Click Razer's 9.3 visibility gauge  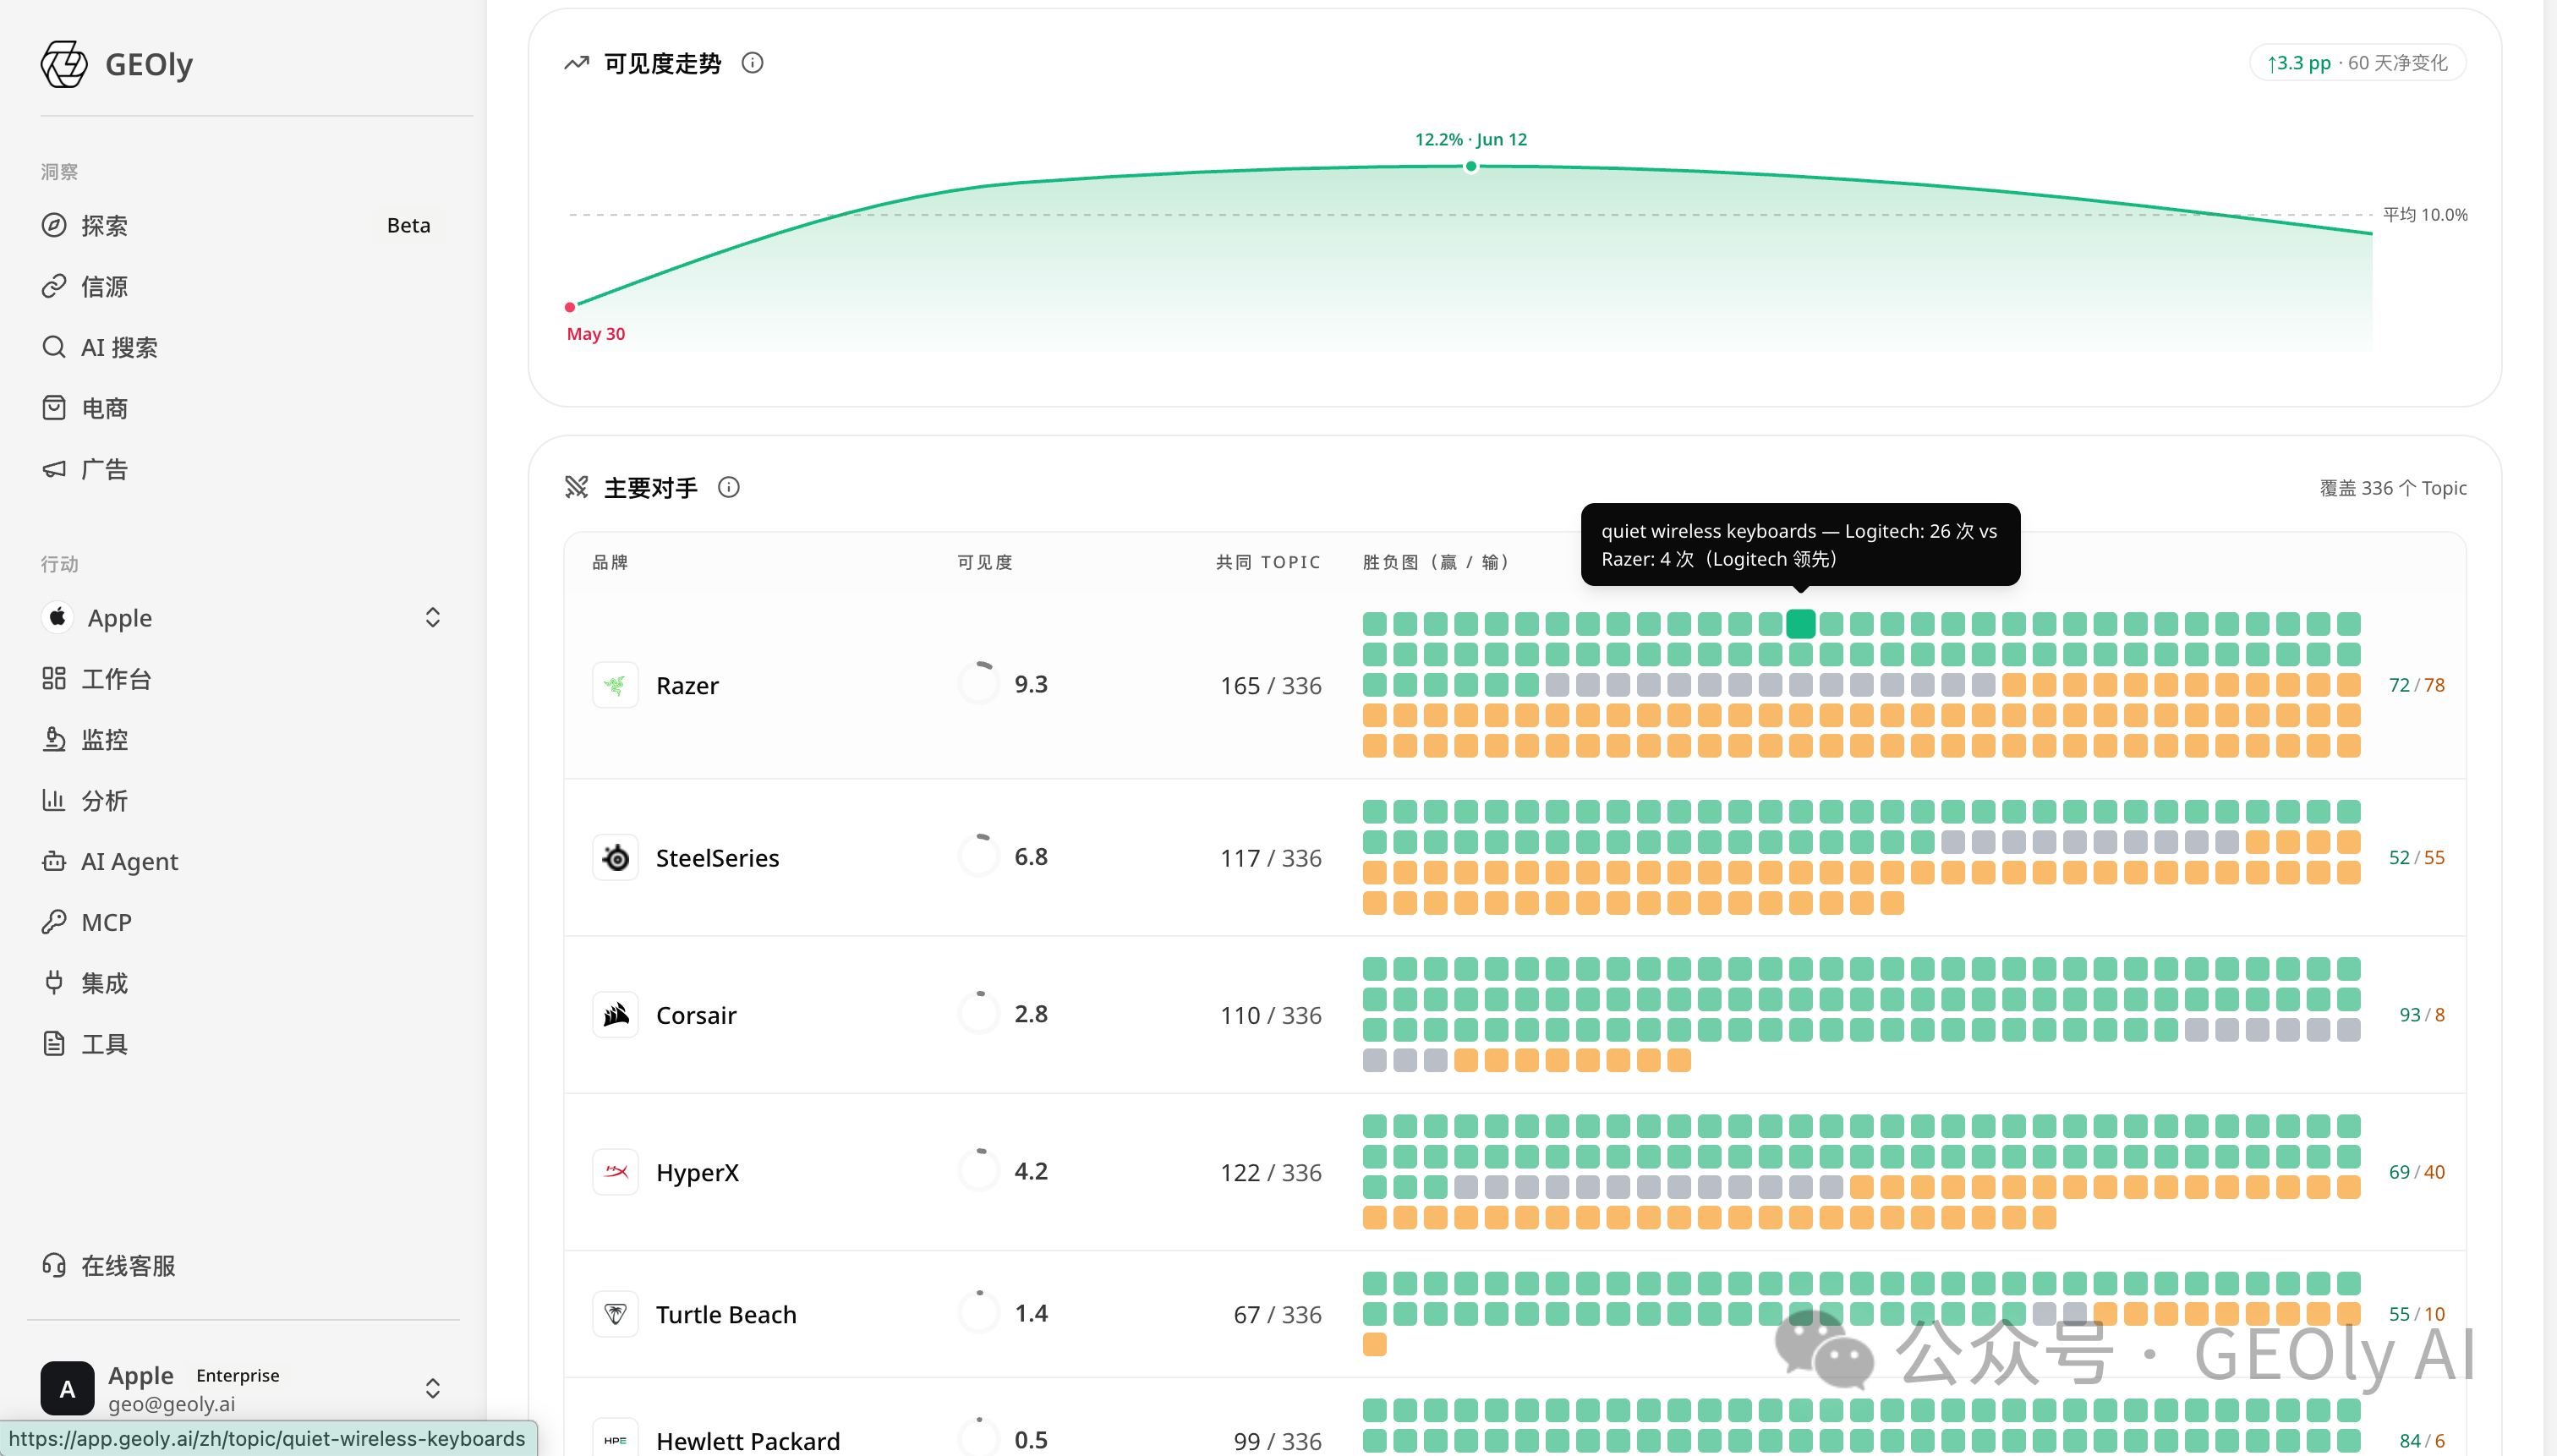tap(979, 683)
